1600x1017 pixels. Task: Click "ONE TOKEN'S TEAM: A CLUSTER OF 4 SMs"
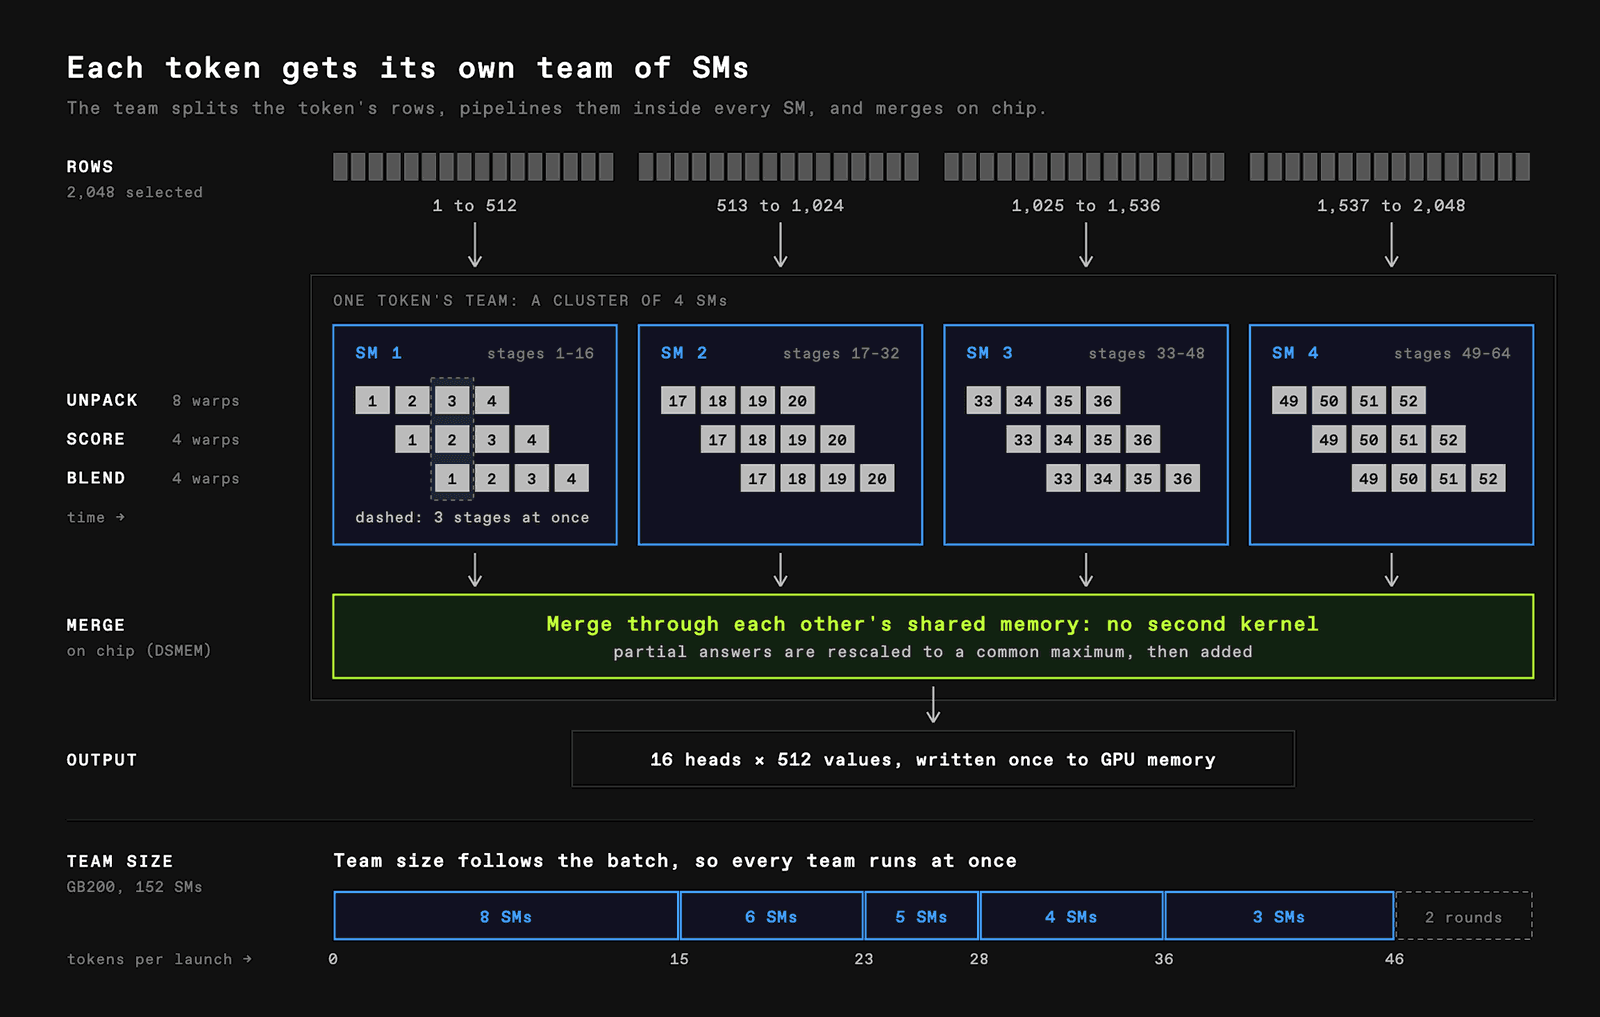pos(530,301)
